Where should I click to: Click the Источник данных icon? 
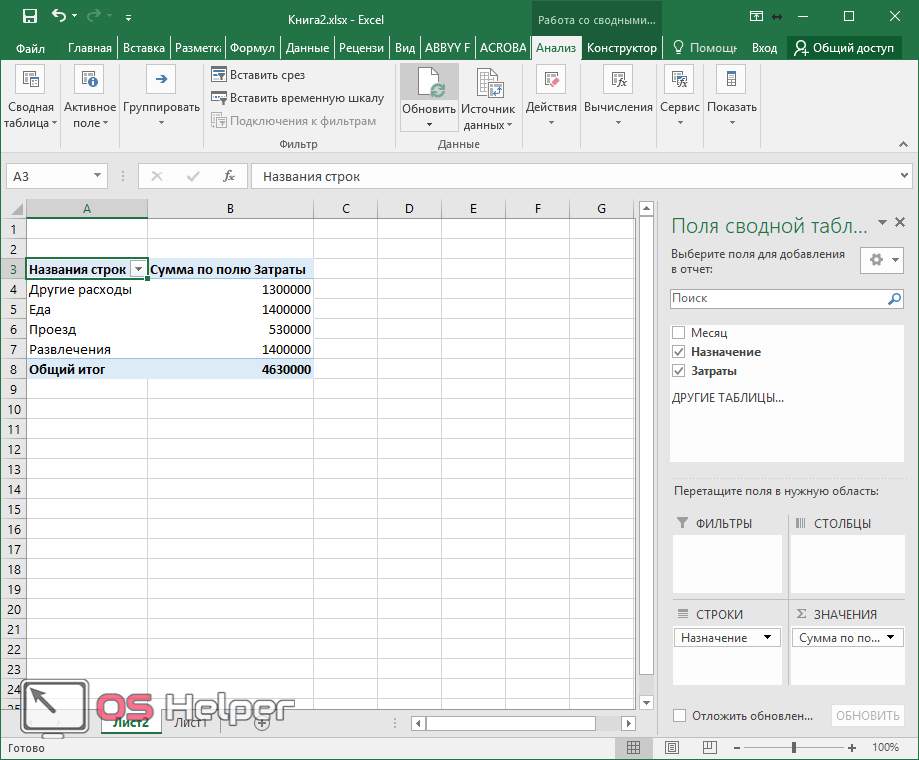pos(488,84)
